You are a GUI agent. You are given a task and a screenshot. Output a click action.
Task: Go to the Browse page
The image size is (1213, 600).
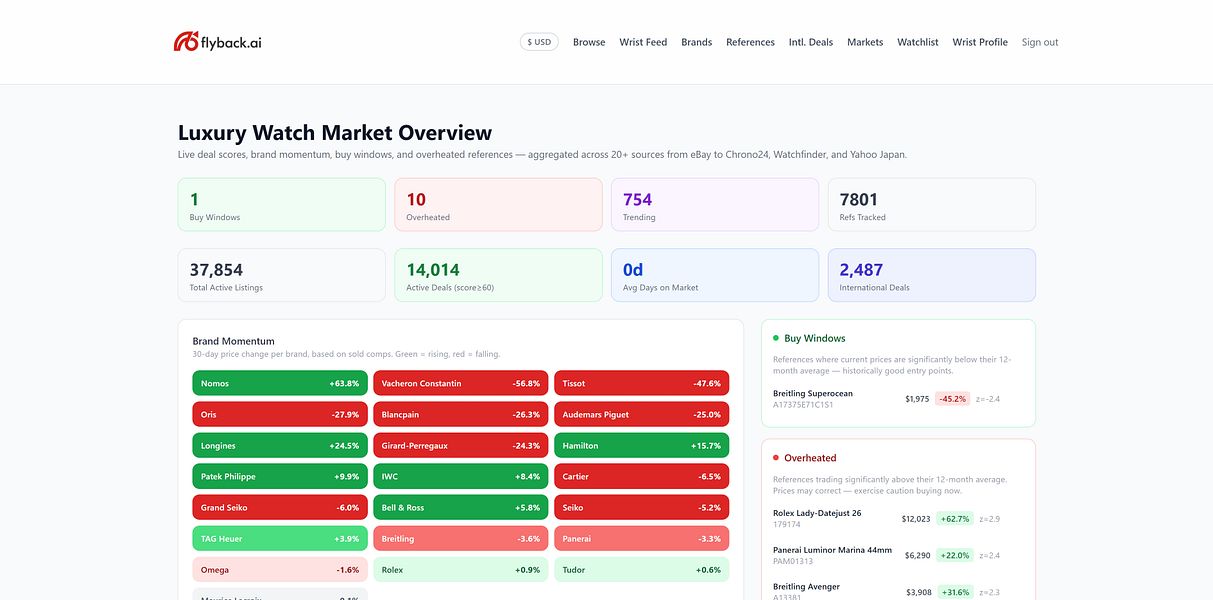(x=589, y=42)
